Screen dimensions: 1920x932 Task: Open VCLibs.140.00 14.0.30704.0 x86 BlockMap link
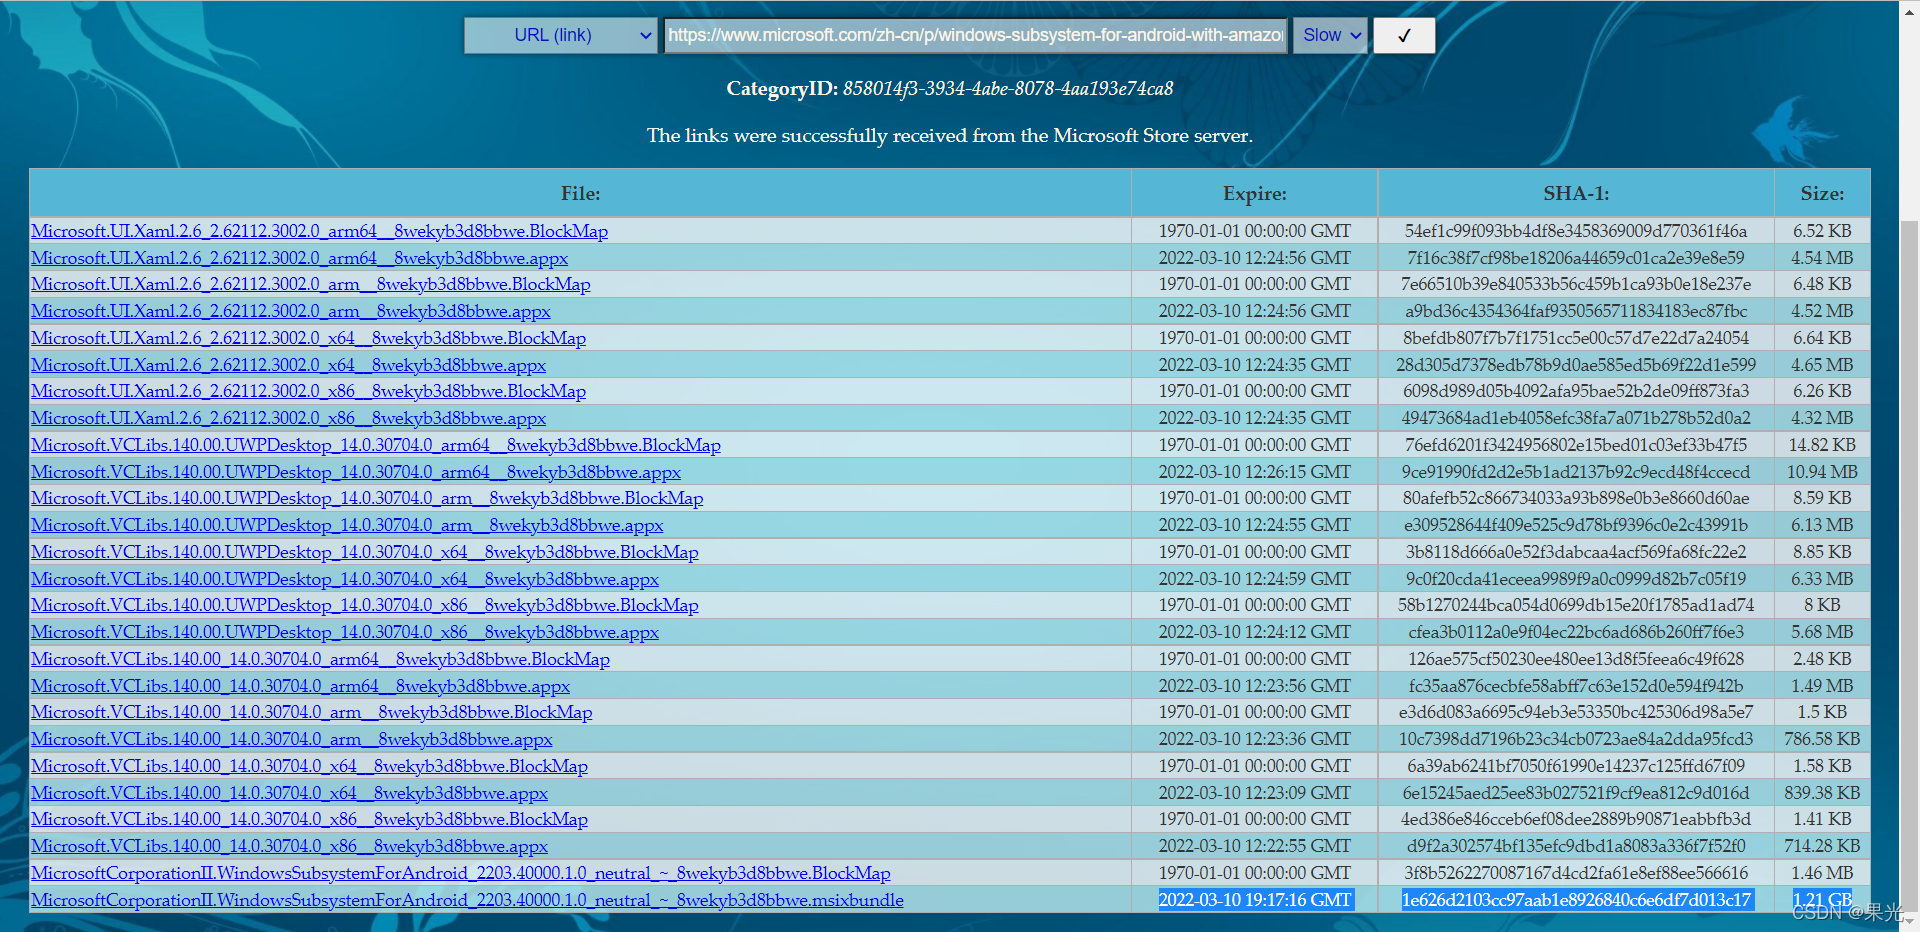pyautogui.click(x=309, y=819)
